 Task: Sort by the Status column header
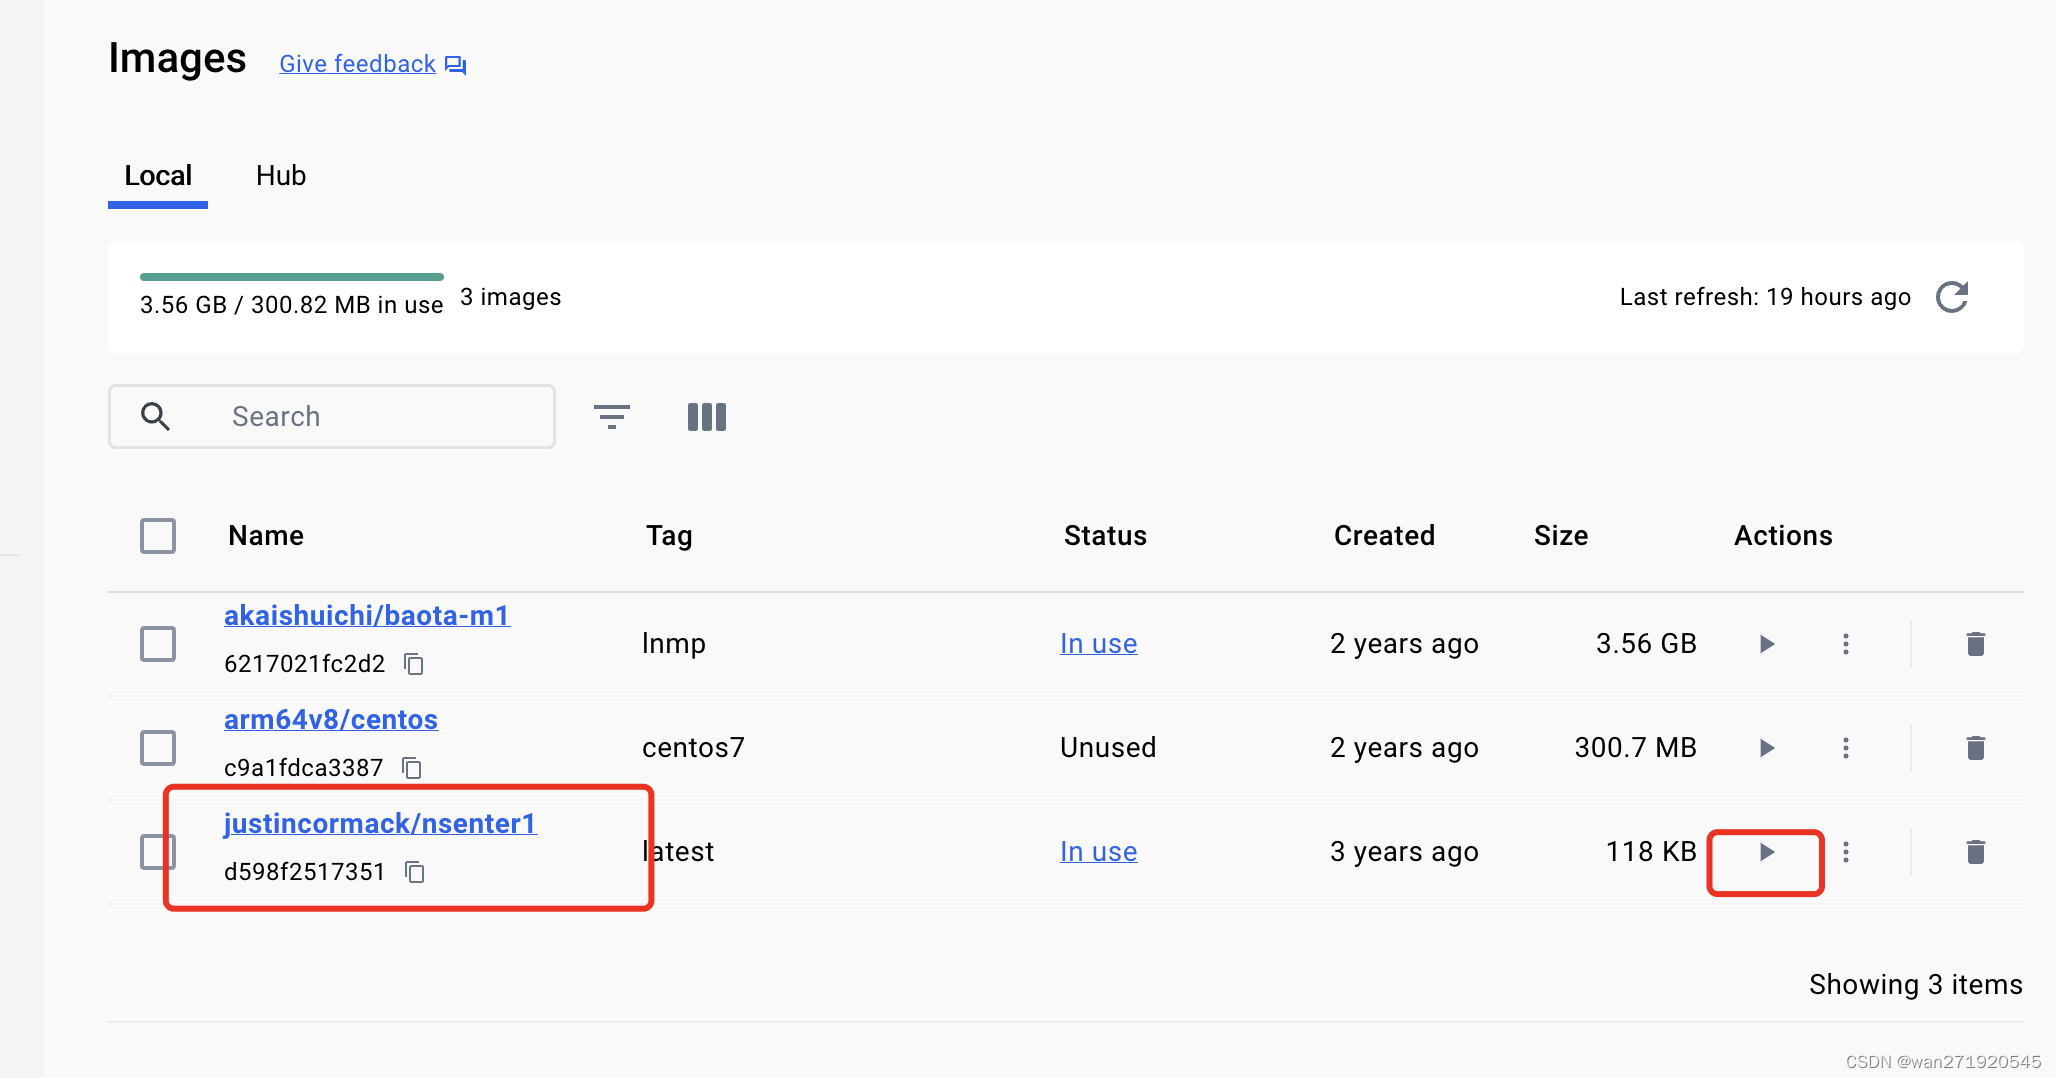[x=1105, y=536]
